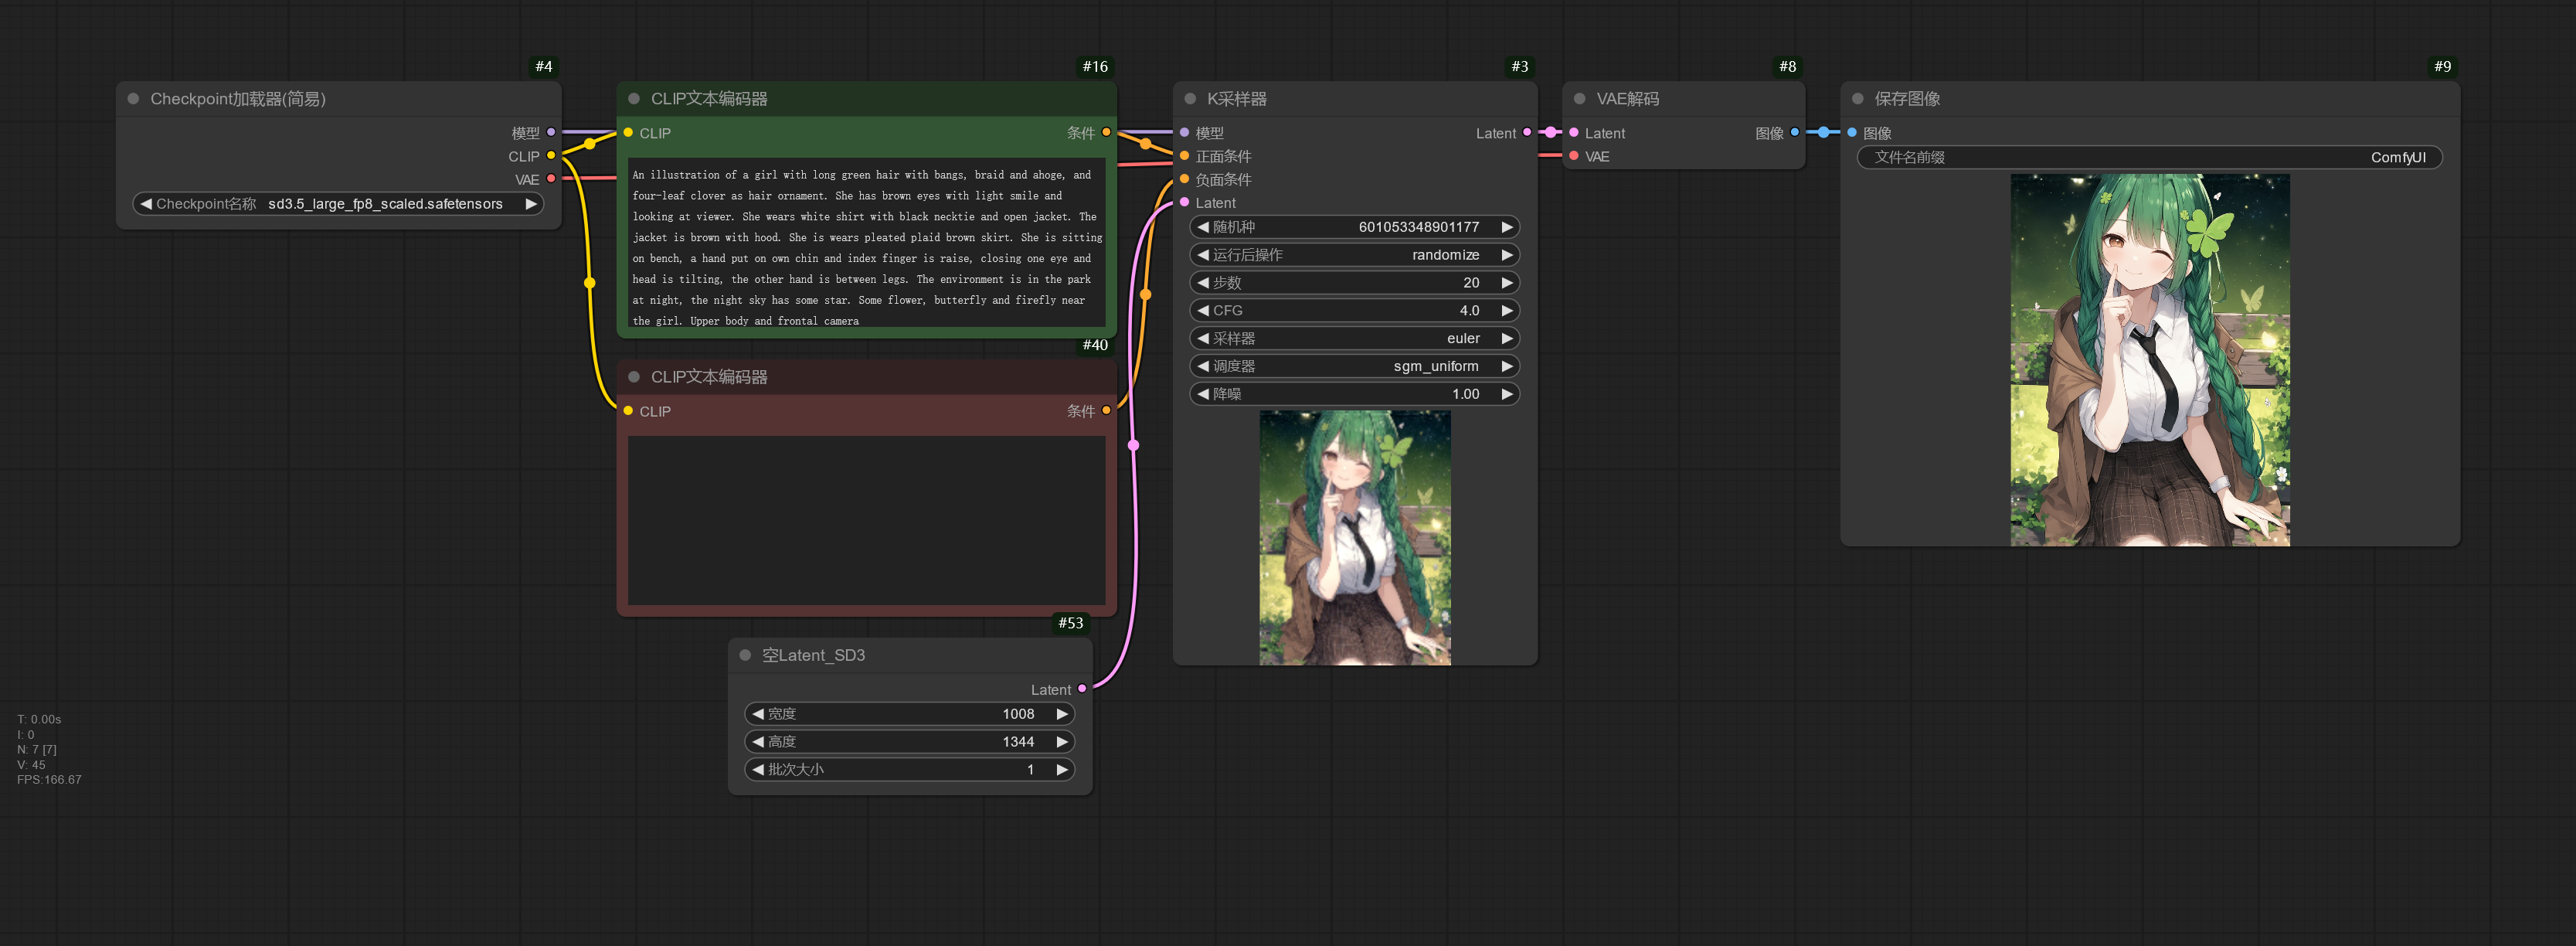Open the 调度器 sgm_uniform selection arrow
This screenshot has height=946, width=2576.
(x=1508, y=366)
